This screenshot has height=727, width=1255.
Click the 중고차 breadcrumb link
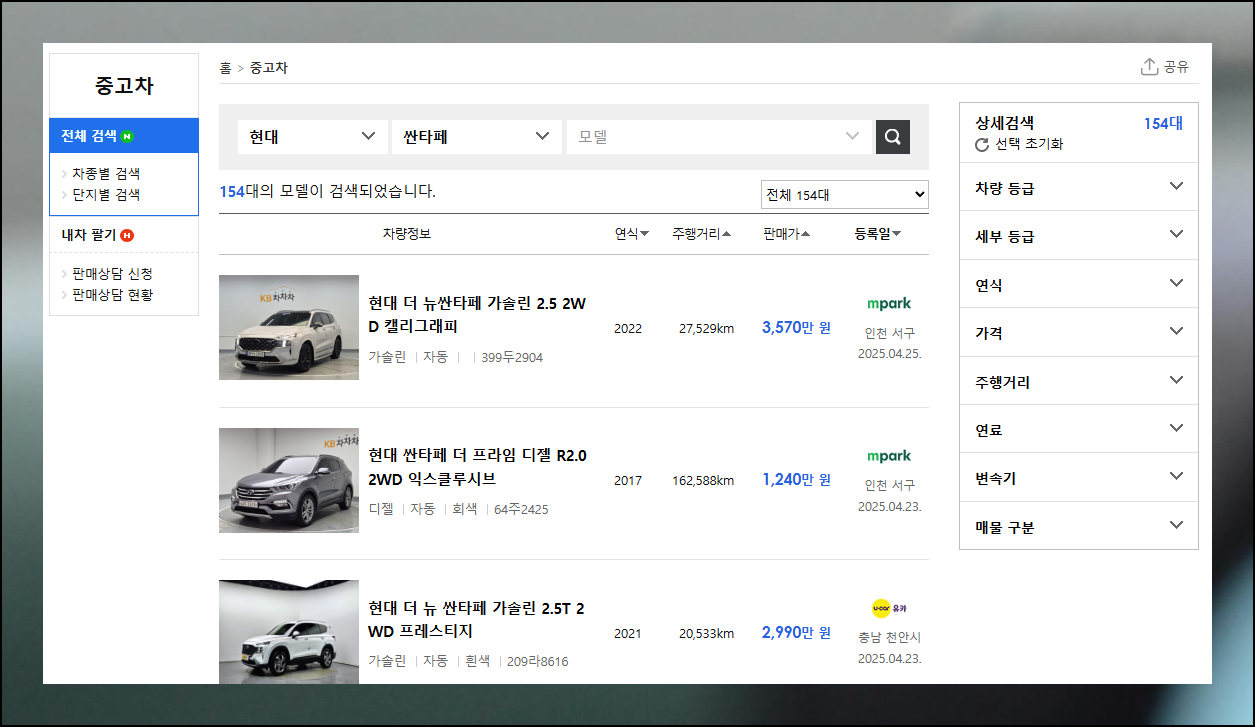269,68
